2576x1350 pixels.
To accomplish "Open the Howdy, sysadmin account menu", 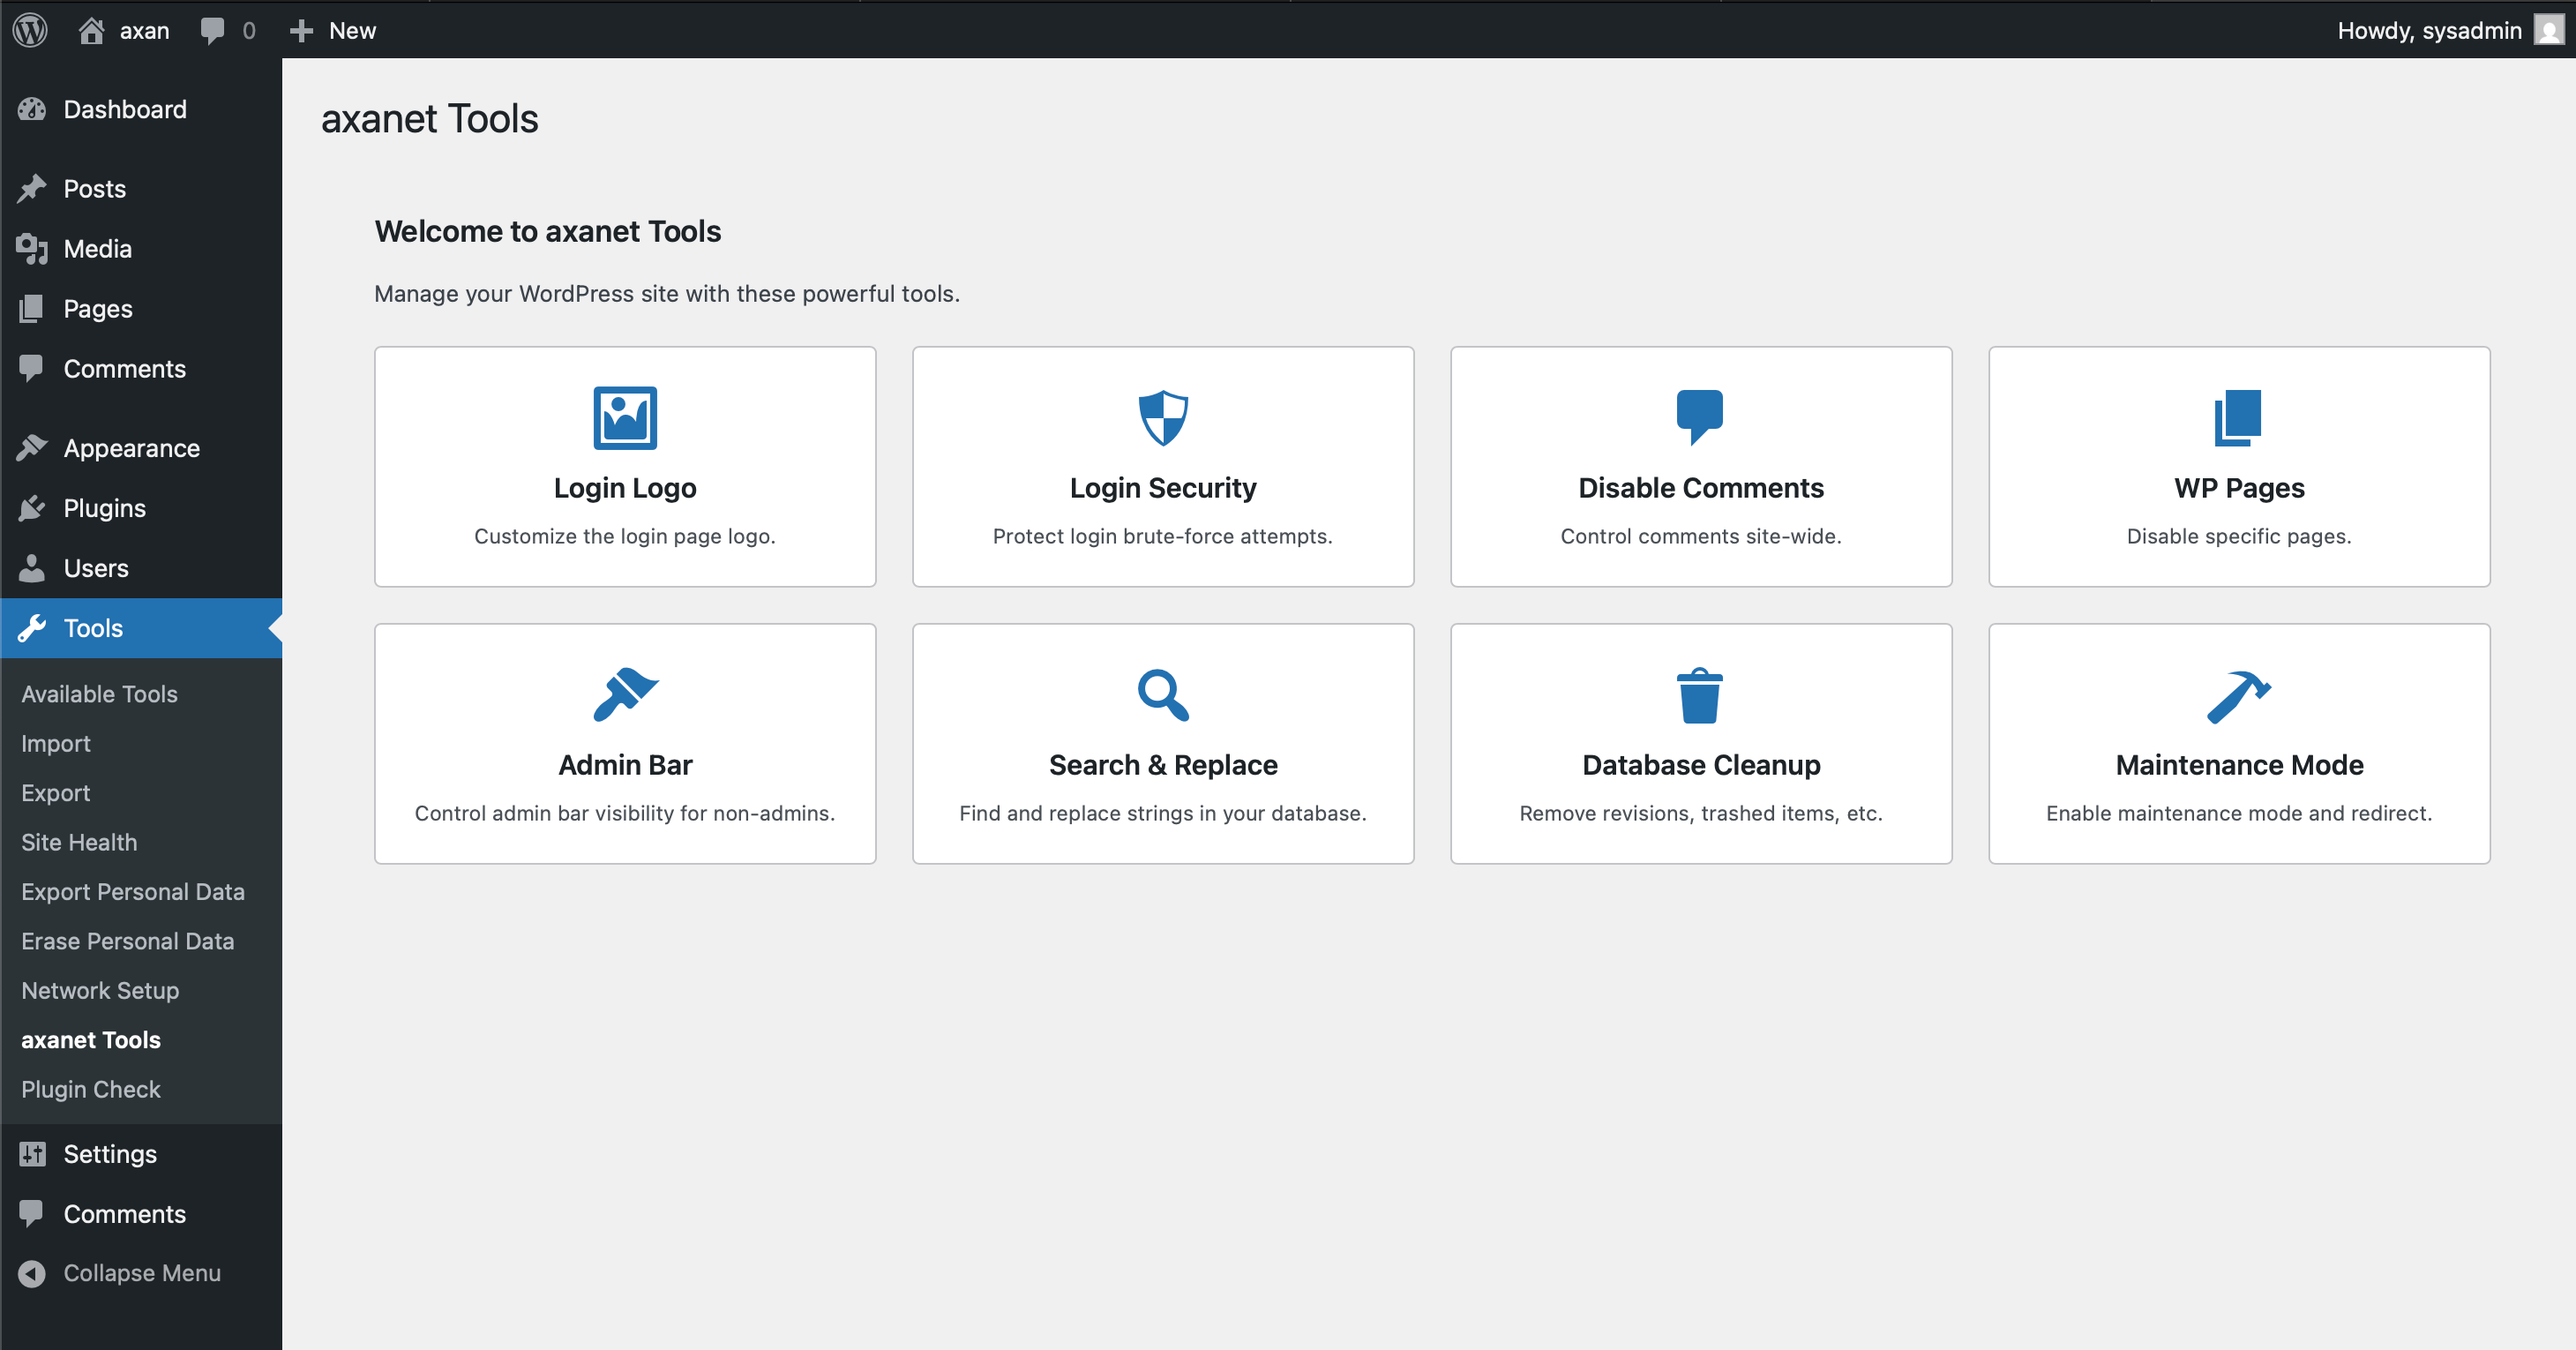I will 2448,30.
